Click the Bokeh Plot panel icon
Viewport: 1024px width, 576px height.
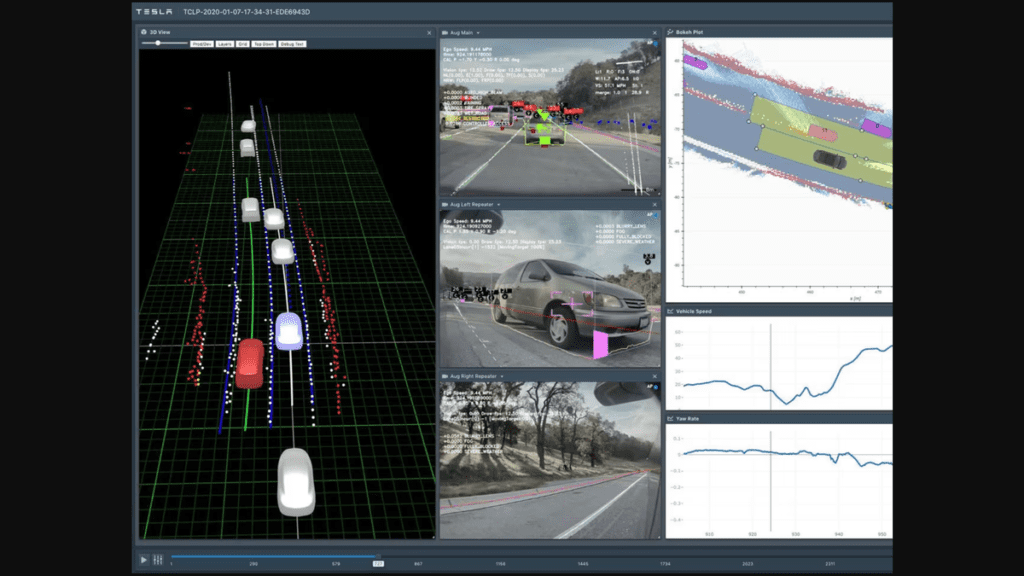tap(670, 32)
